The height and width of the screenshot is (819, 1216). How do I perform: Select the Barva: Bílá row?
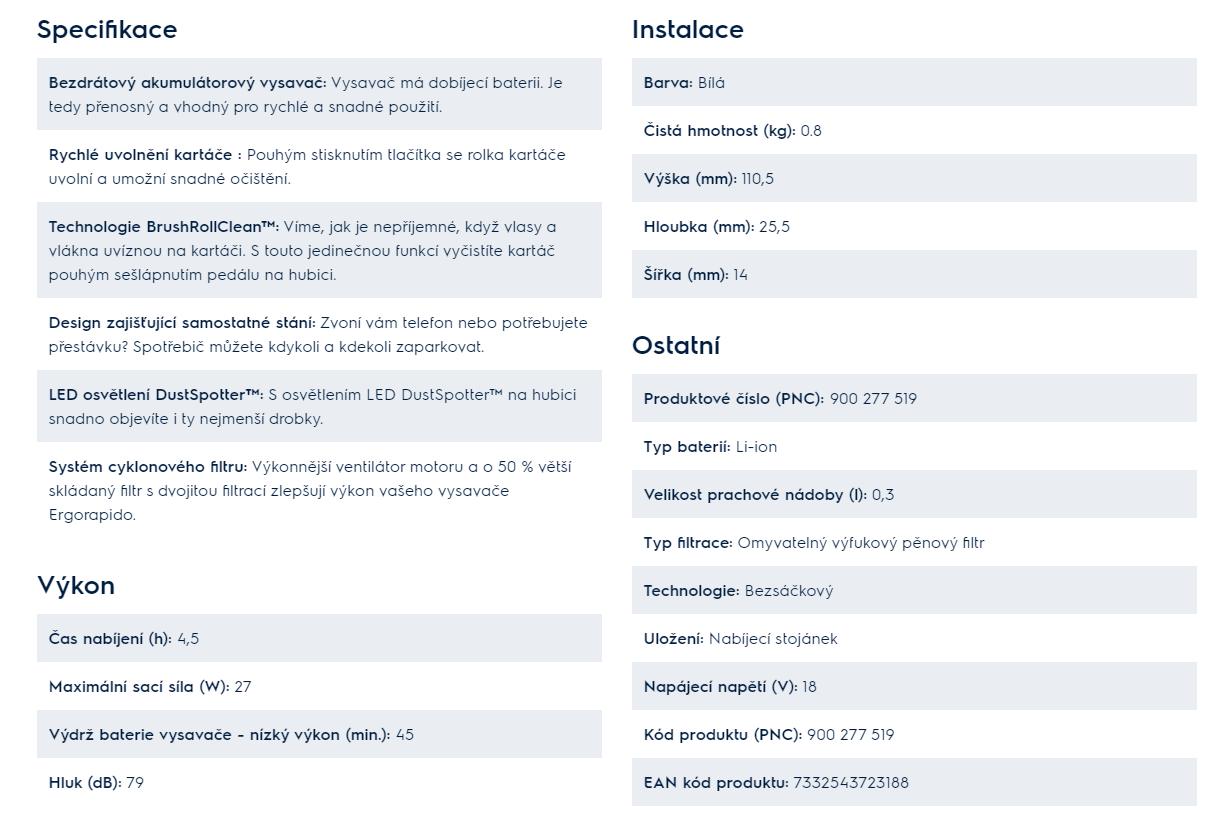914,82
